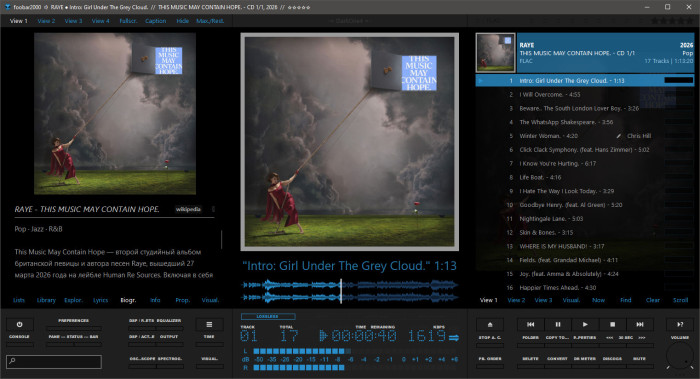Switch to View 2 in top menu
700x379 pixels.
[x=46, y=21]
